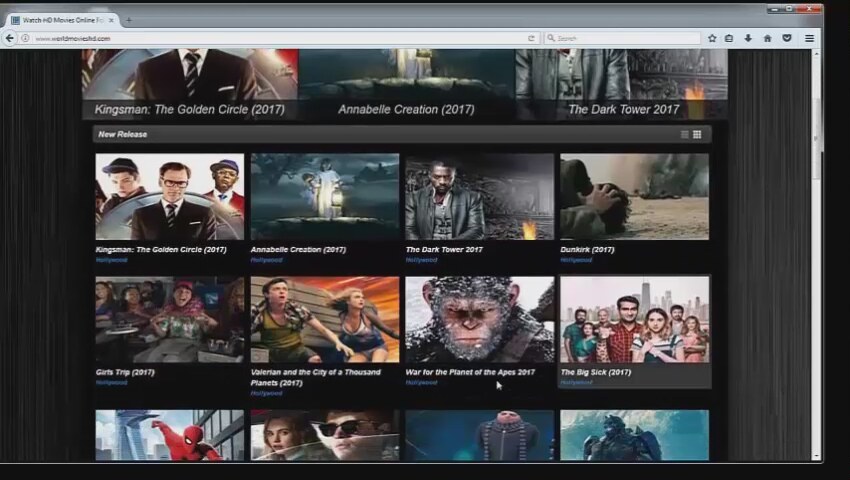Open the Valerian movie thumbnail
Viewport: 850px width, 480px height.
[325, 319]
